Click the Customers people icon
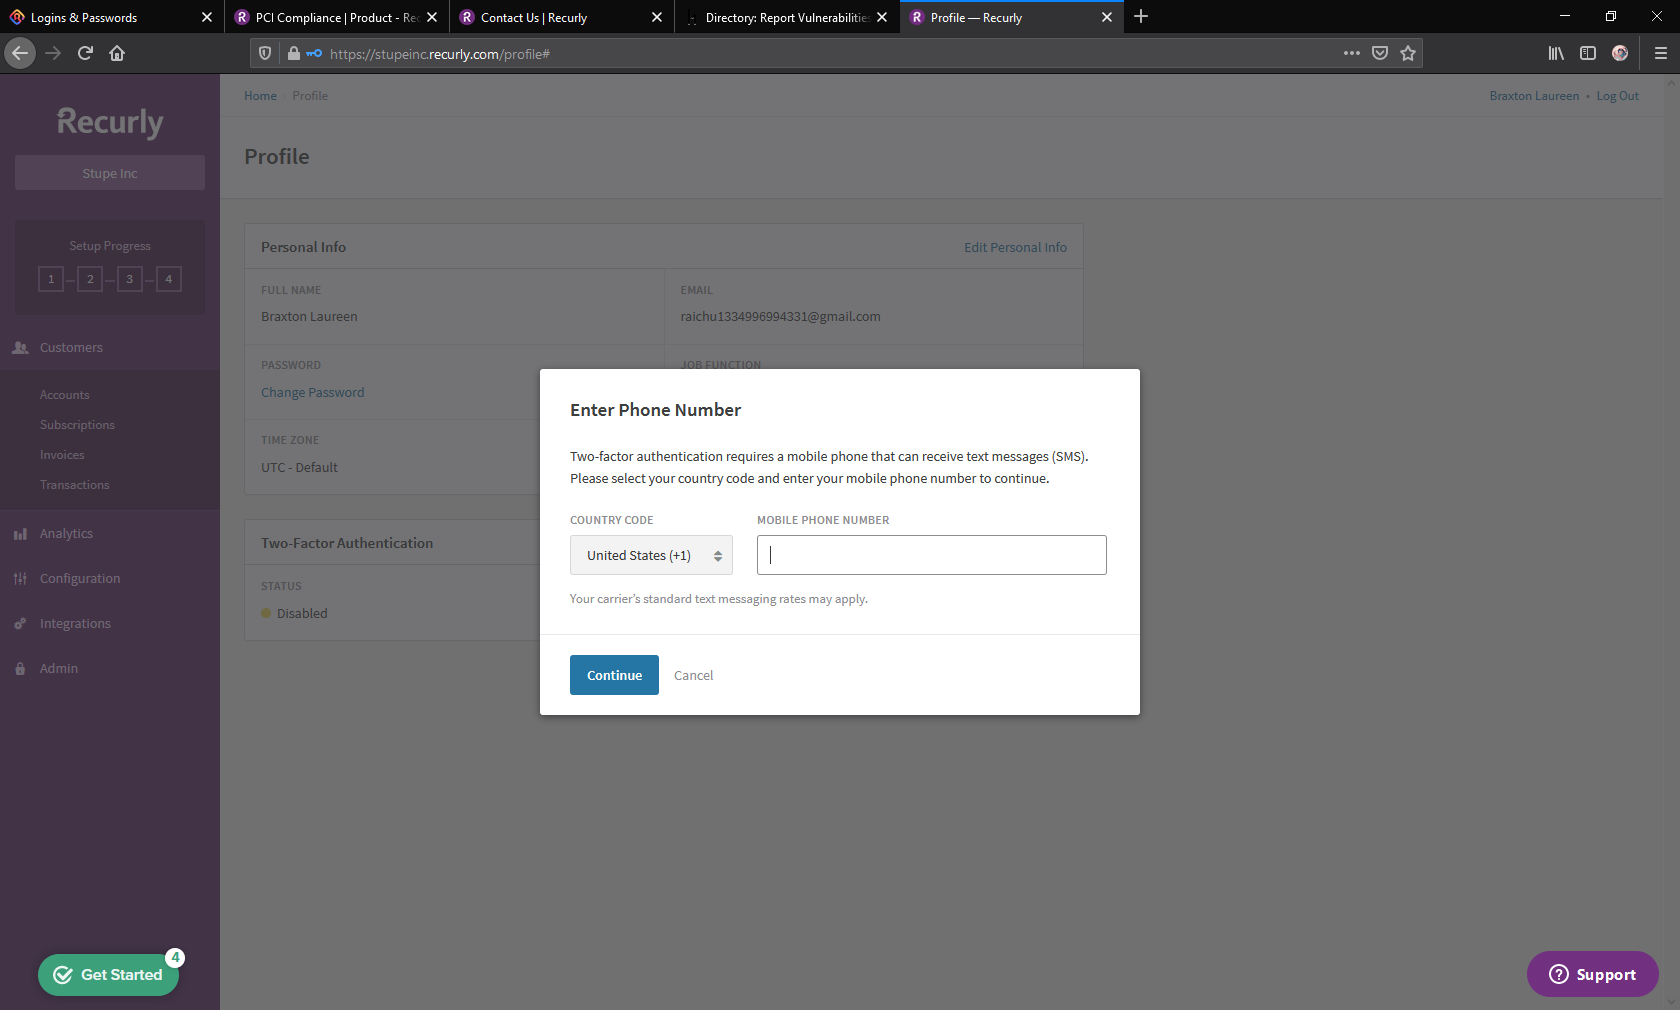Image resolution: width=1680 pixels, height=1010 pixels. coord(20,348)
